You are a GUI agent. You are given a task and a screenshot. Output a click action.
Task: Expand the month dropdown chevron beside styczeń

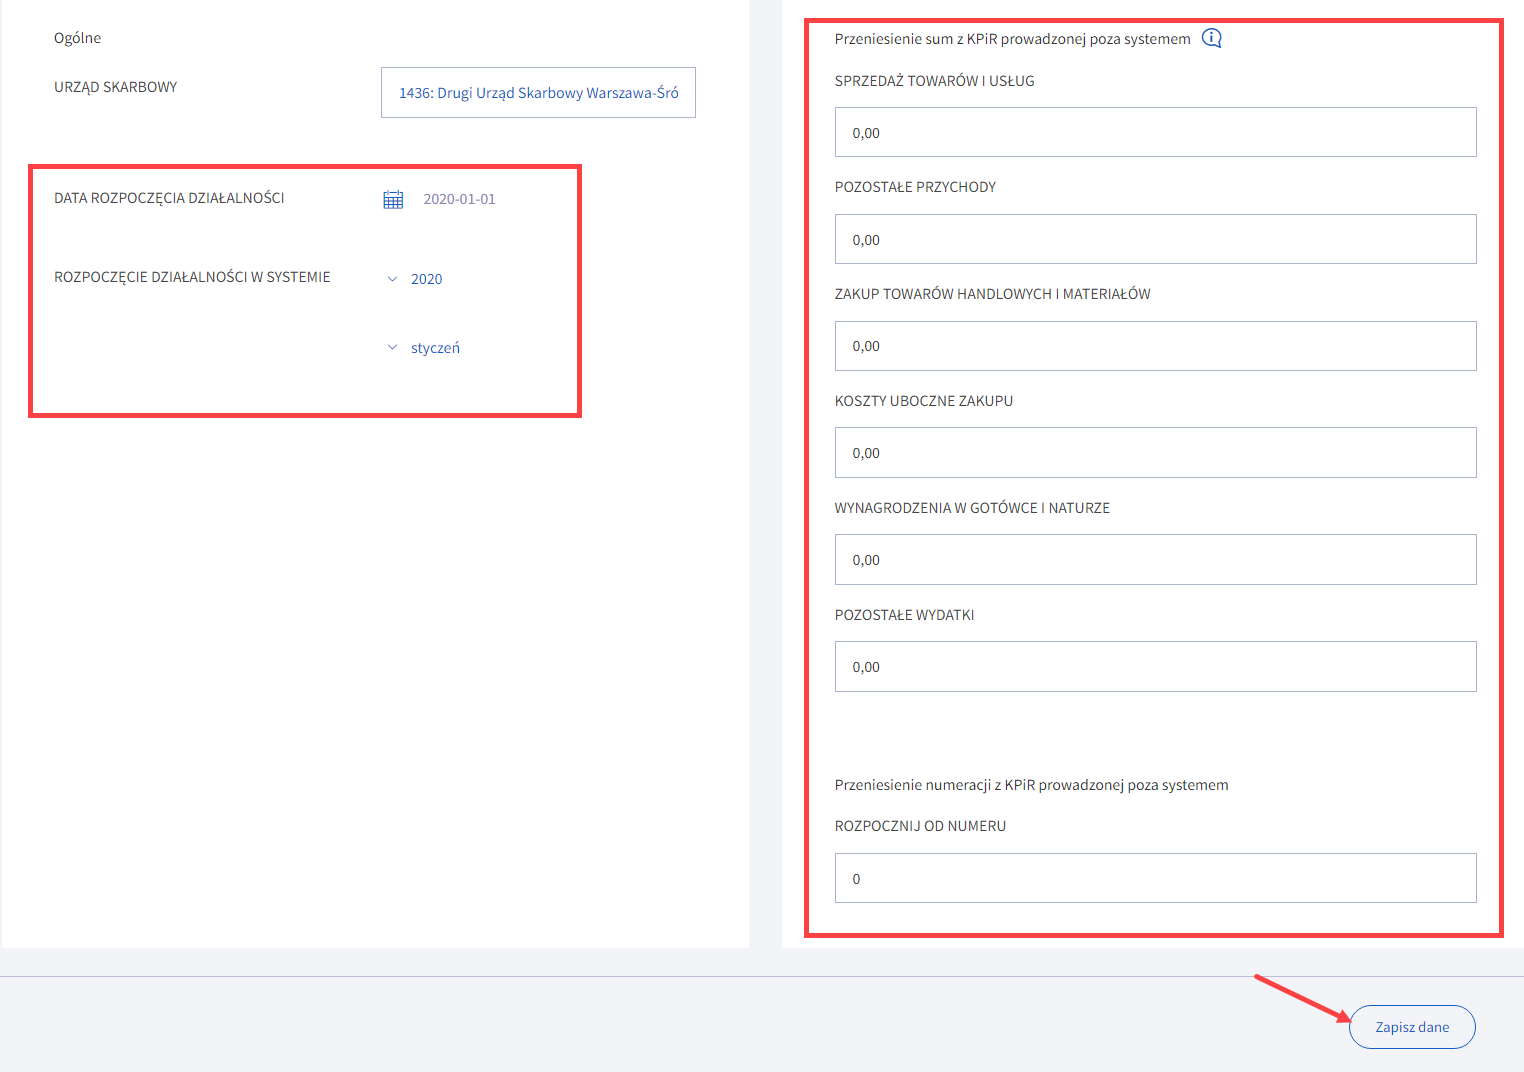(392, 348)
